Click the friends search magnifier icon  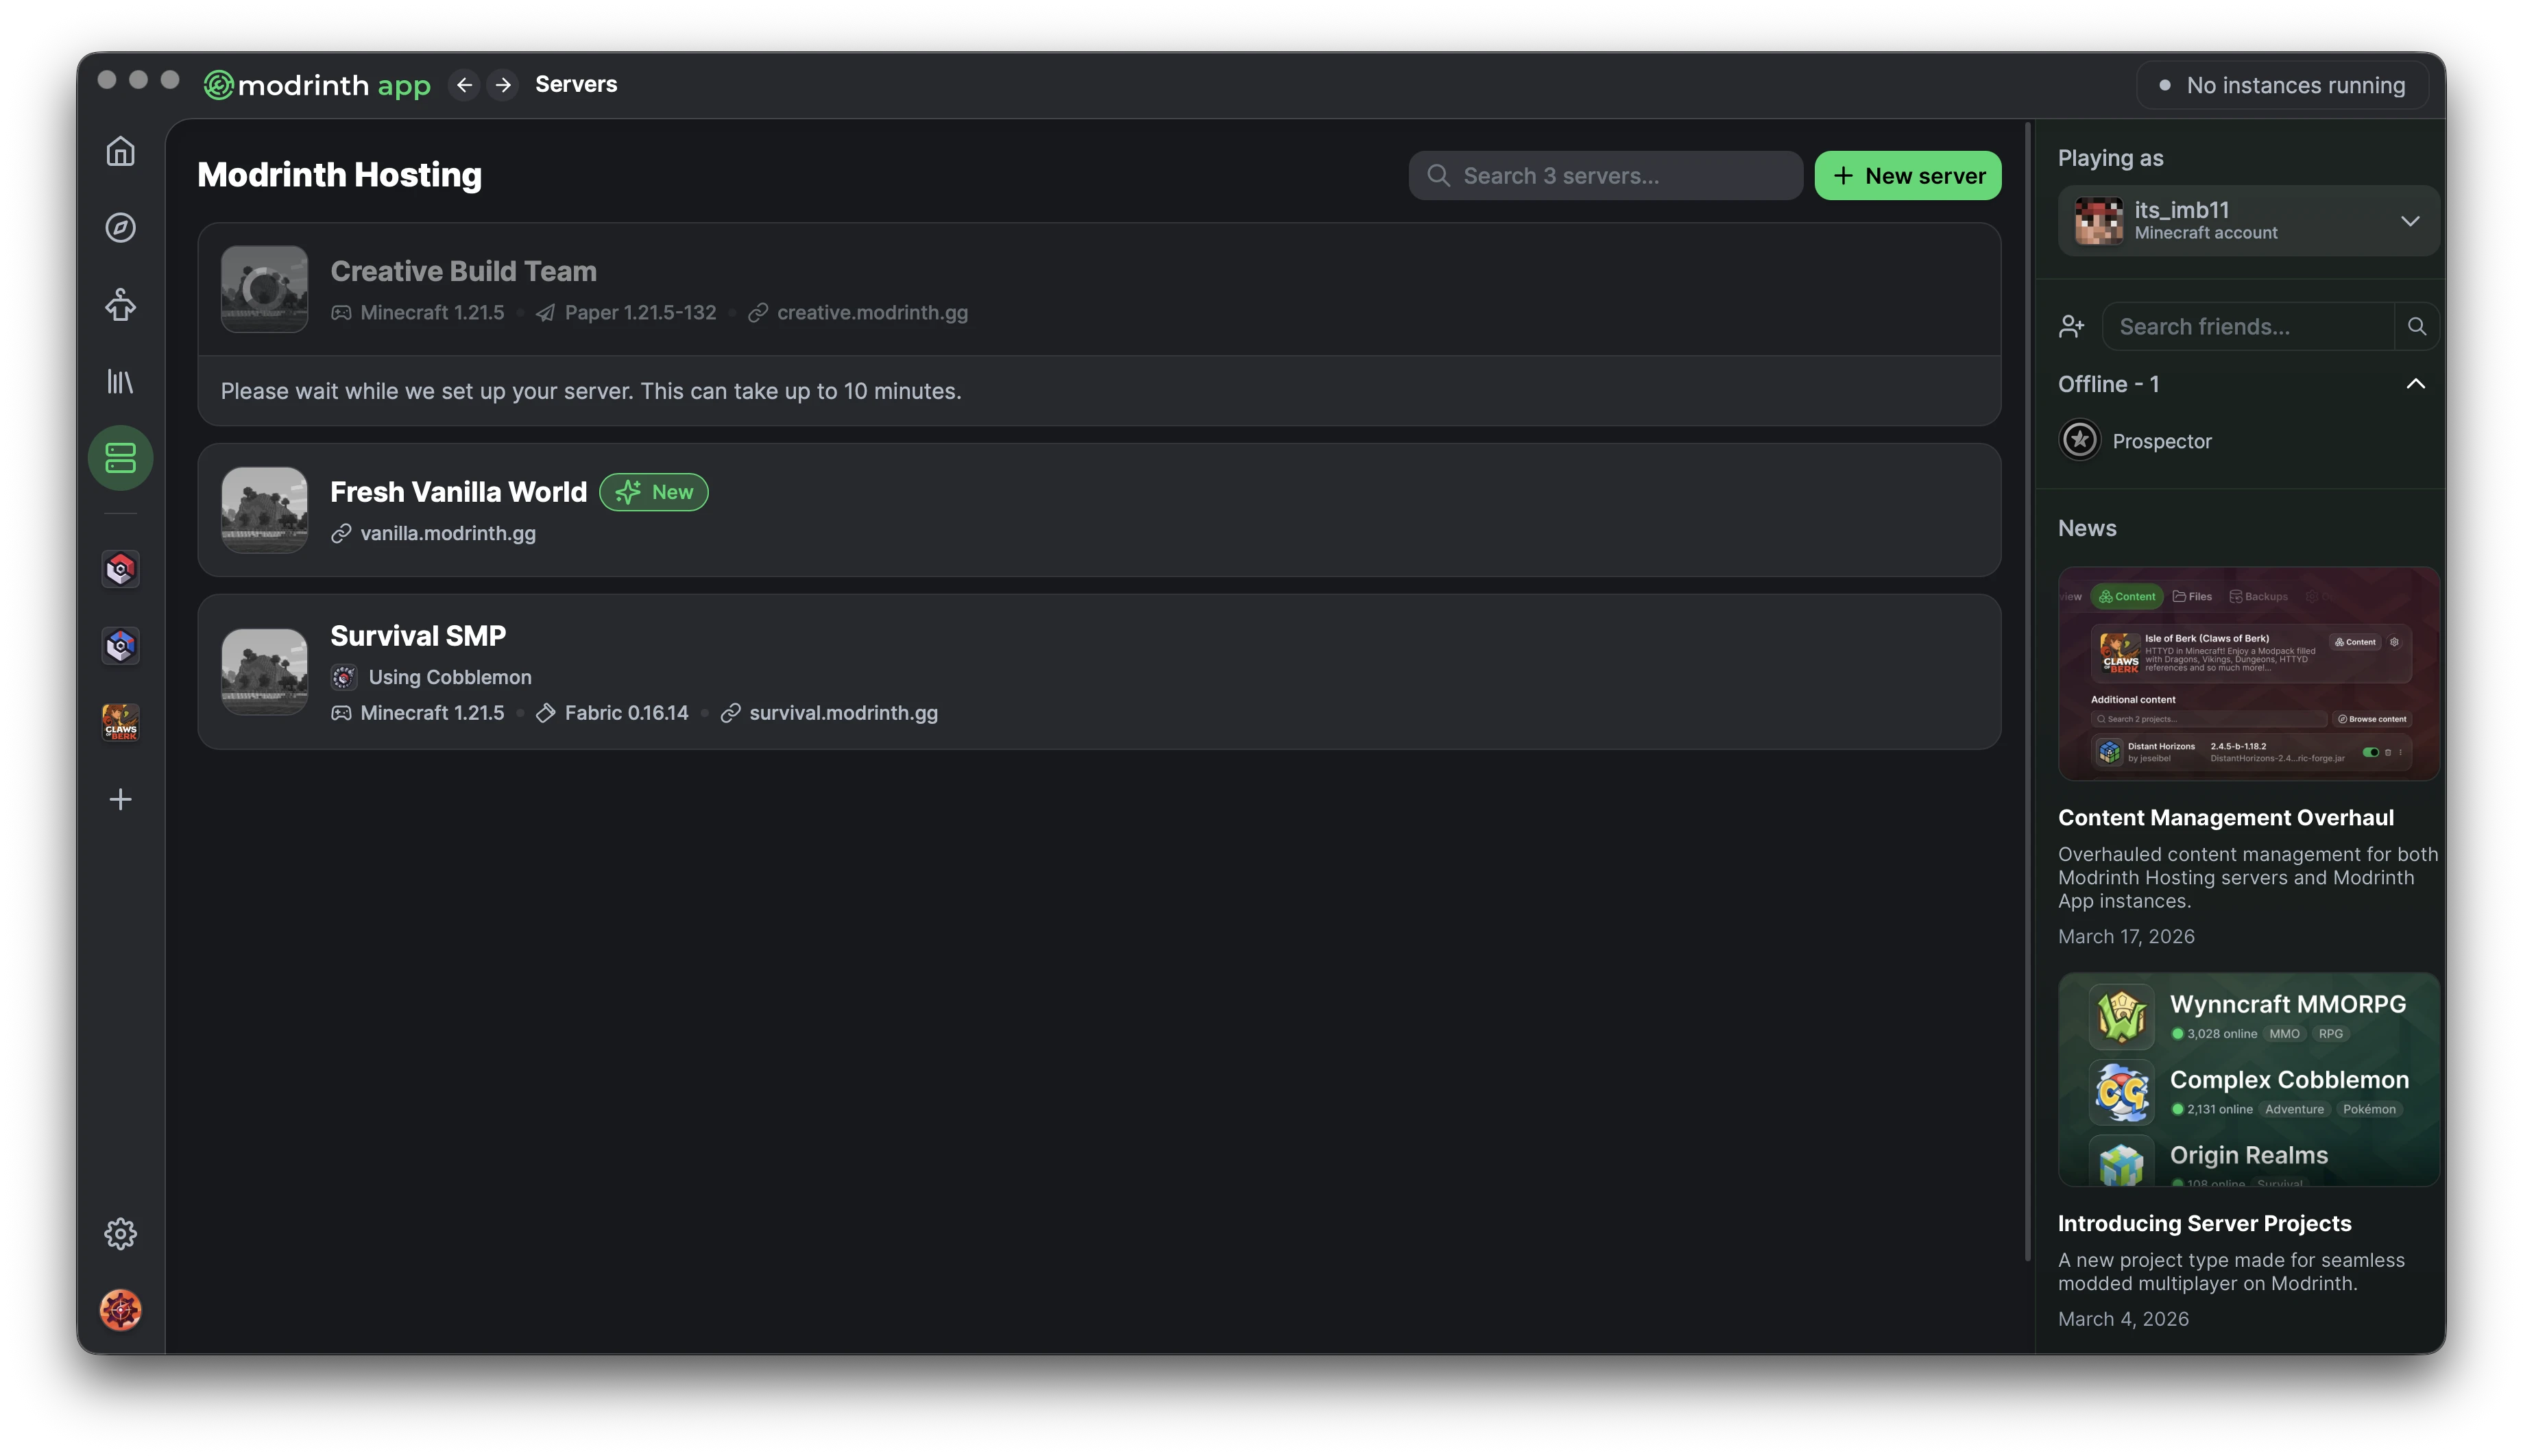point(2417,326)
